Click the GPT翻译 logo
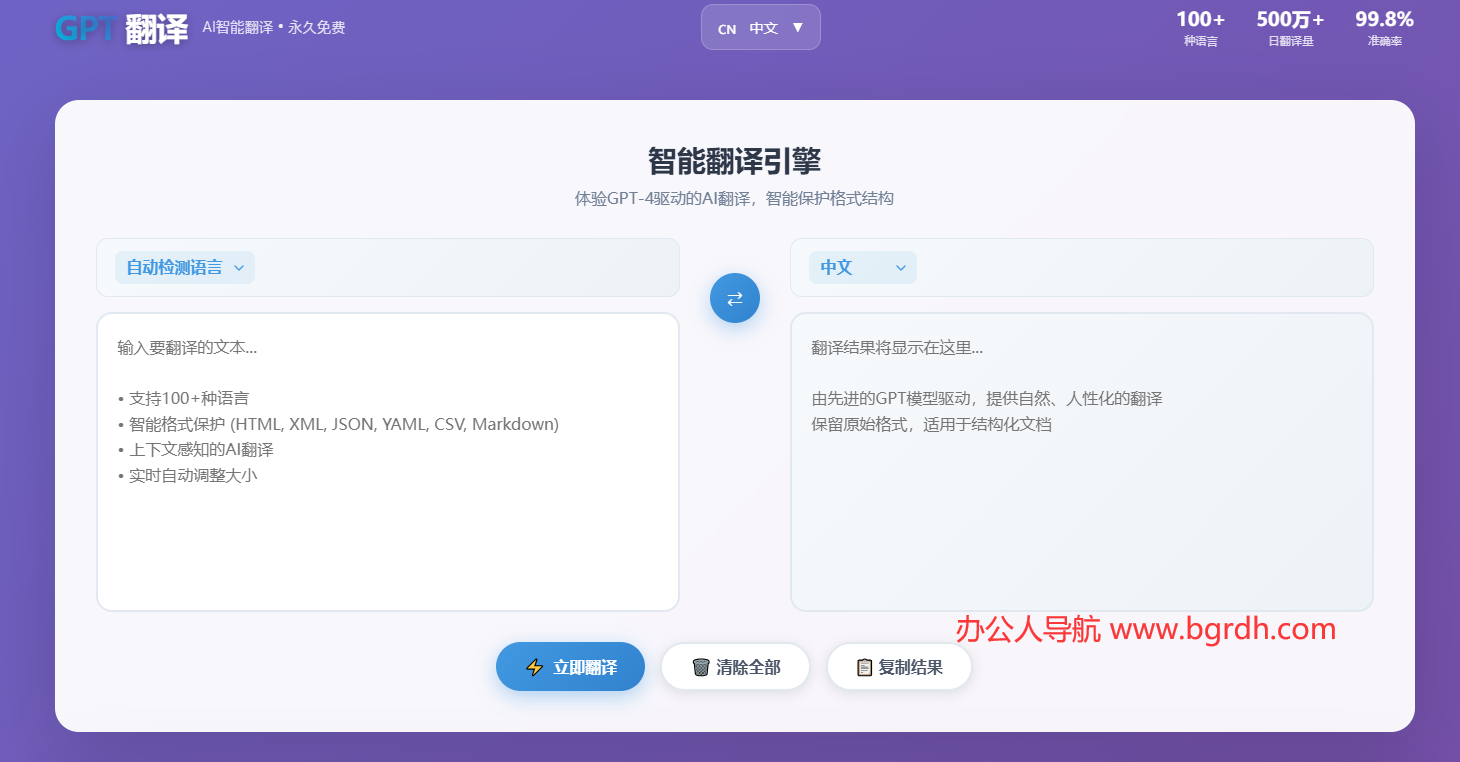This screenshot has height=762, width=1460. tap(120, 27)
